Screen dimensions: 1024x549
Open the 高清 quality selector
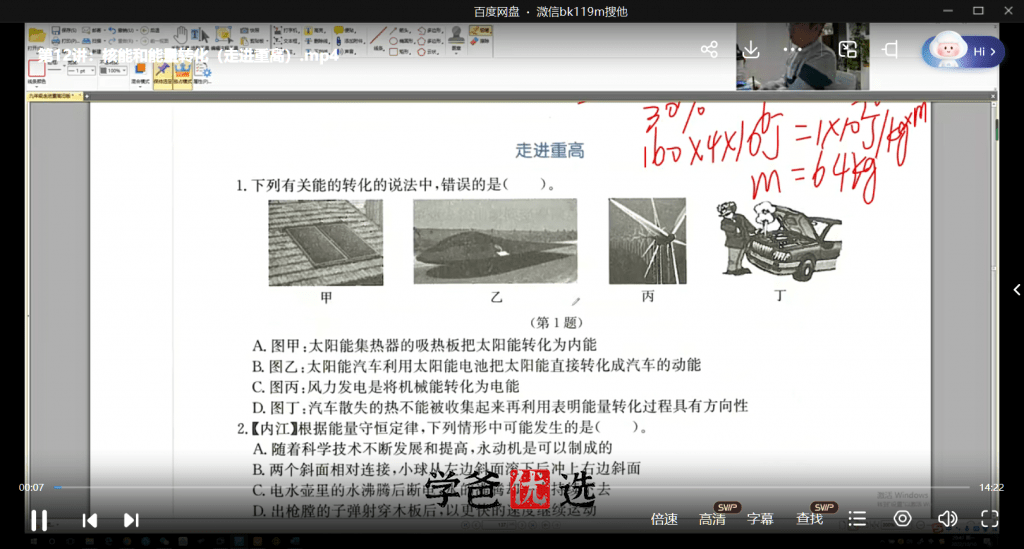click(x=712, y=519)
